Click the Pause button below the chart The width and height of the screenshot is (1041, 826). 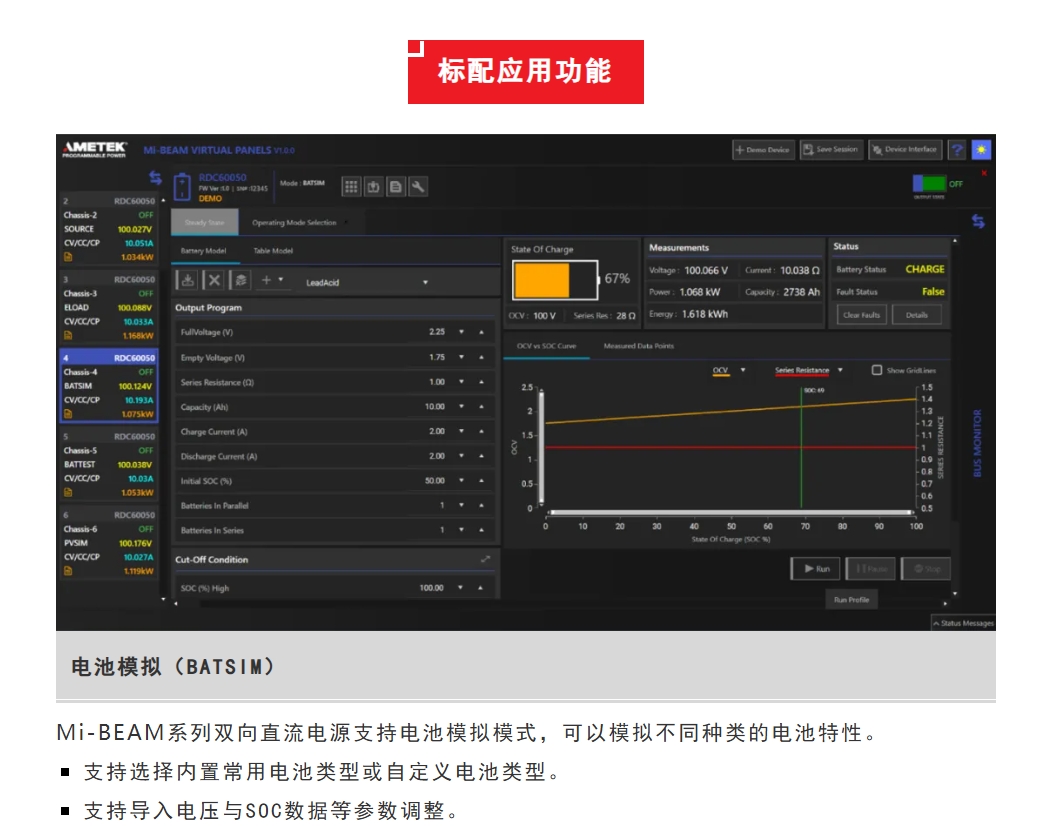click(870, 568)
